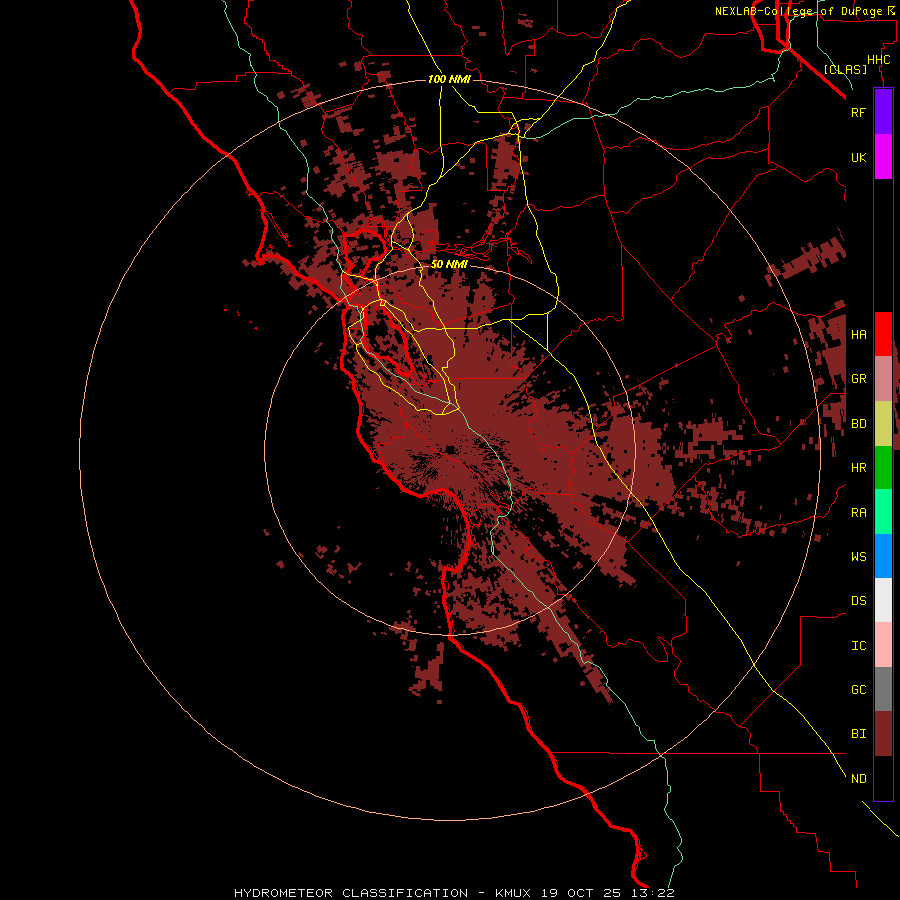Screen dimensions: 900x900
Task: Click the 'WS' legend label
Action: pyautogui.click(x=858, y=557)
